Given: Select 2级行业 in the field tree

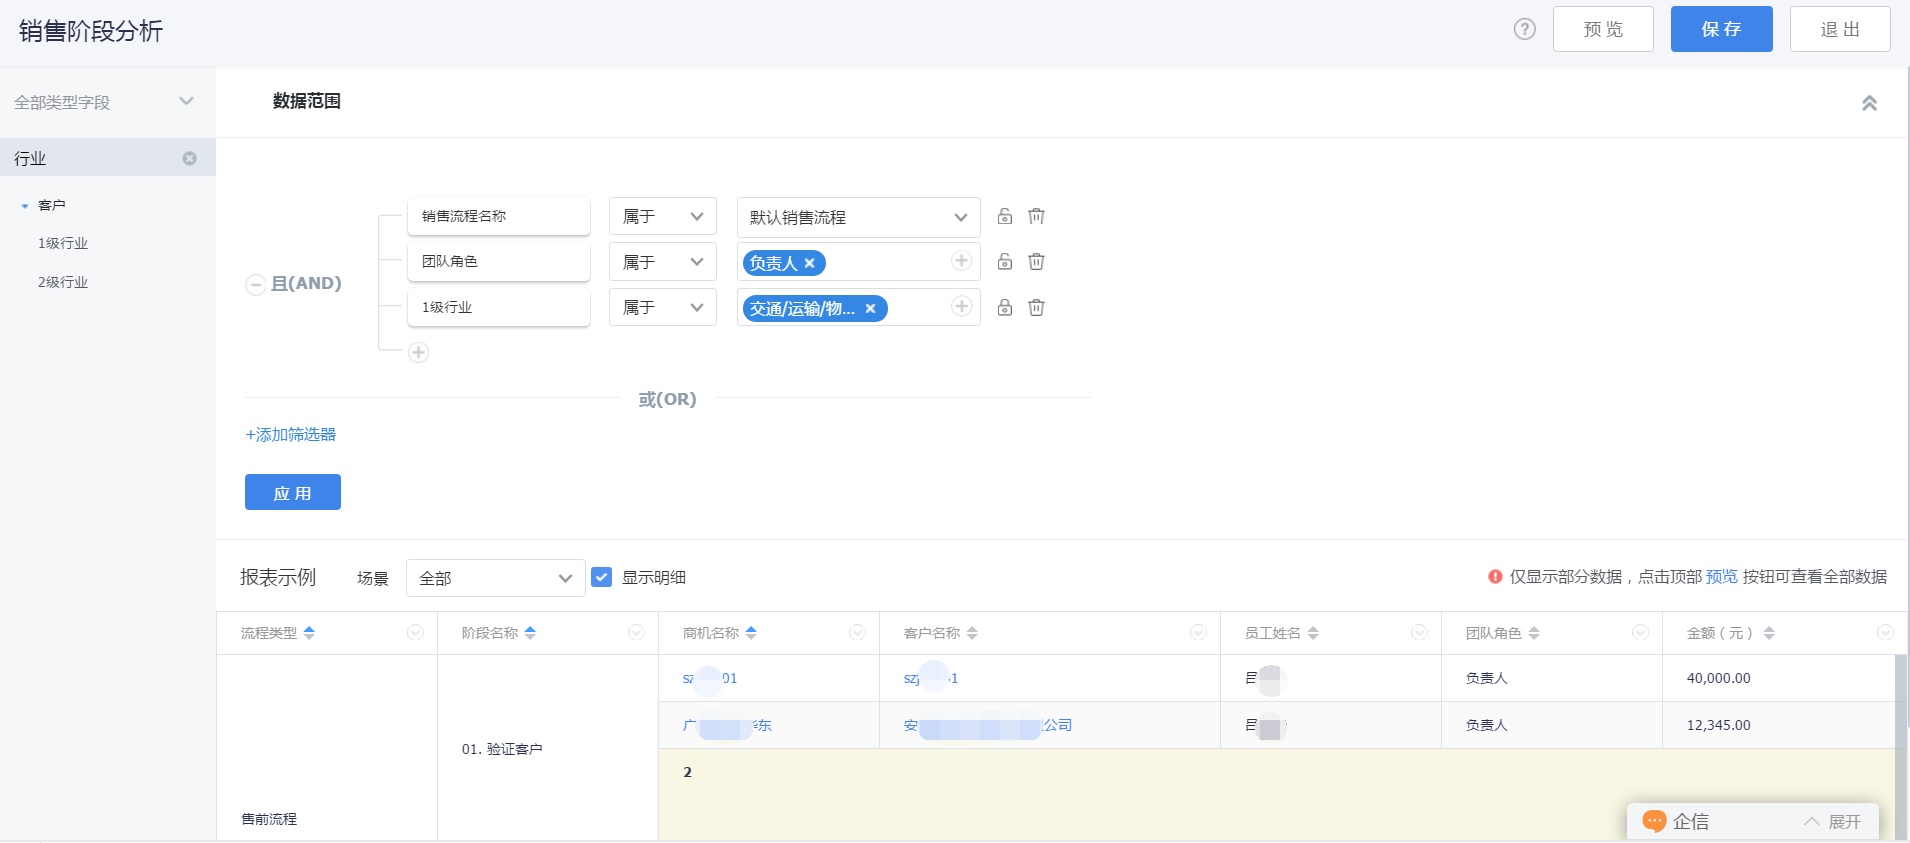Looking at the screenshot, I should tap(63, 282).
